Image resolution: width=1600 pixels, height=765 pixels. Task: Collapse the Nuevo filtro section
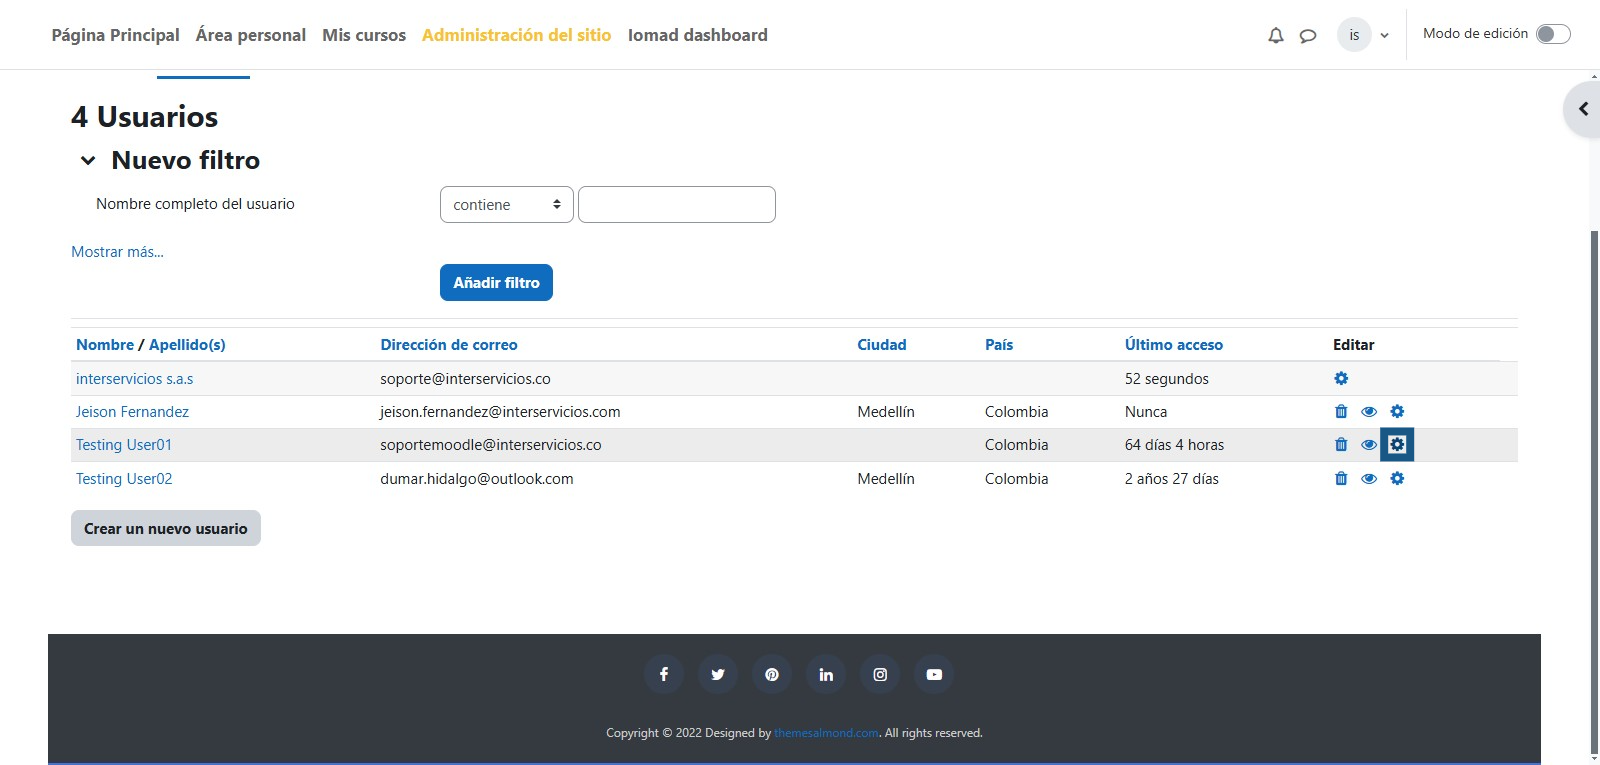coord(88,161)
